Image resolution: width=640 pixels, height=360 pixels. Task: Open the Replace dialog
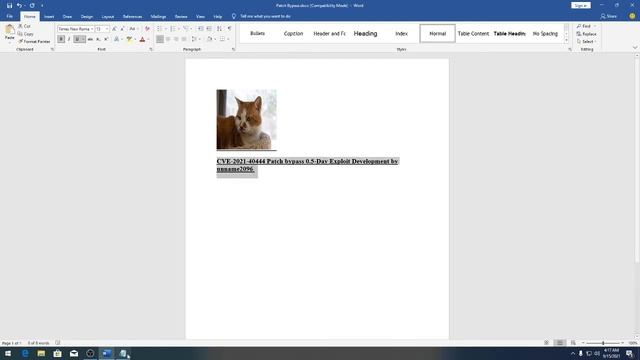[587, 34]
